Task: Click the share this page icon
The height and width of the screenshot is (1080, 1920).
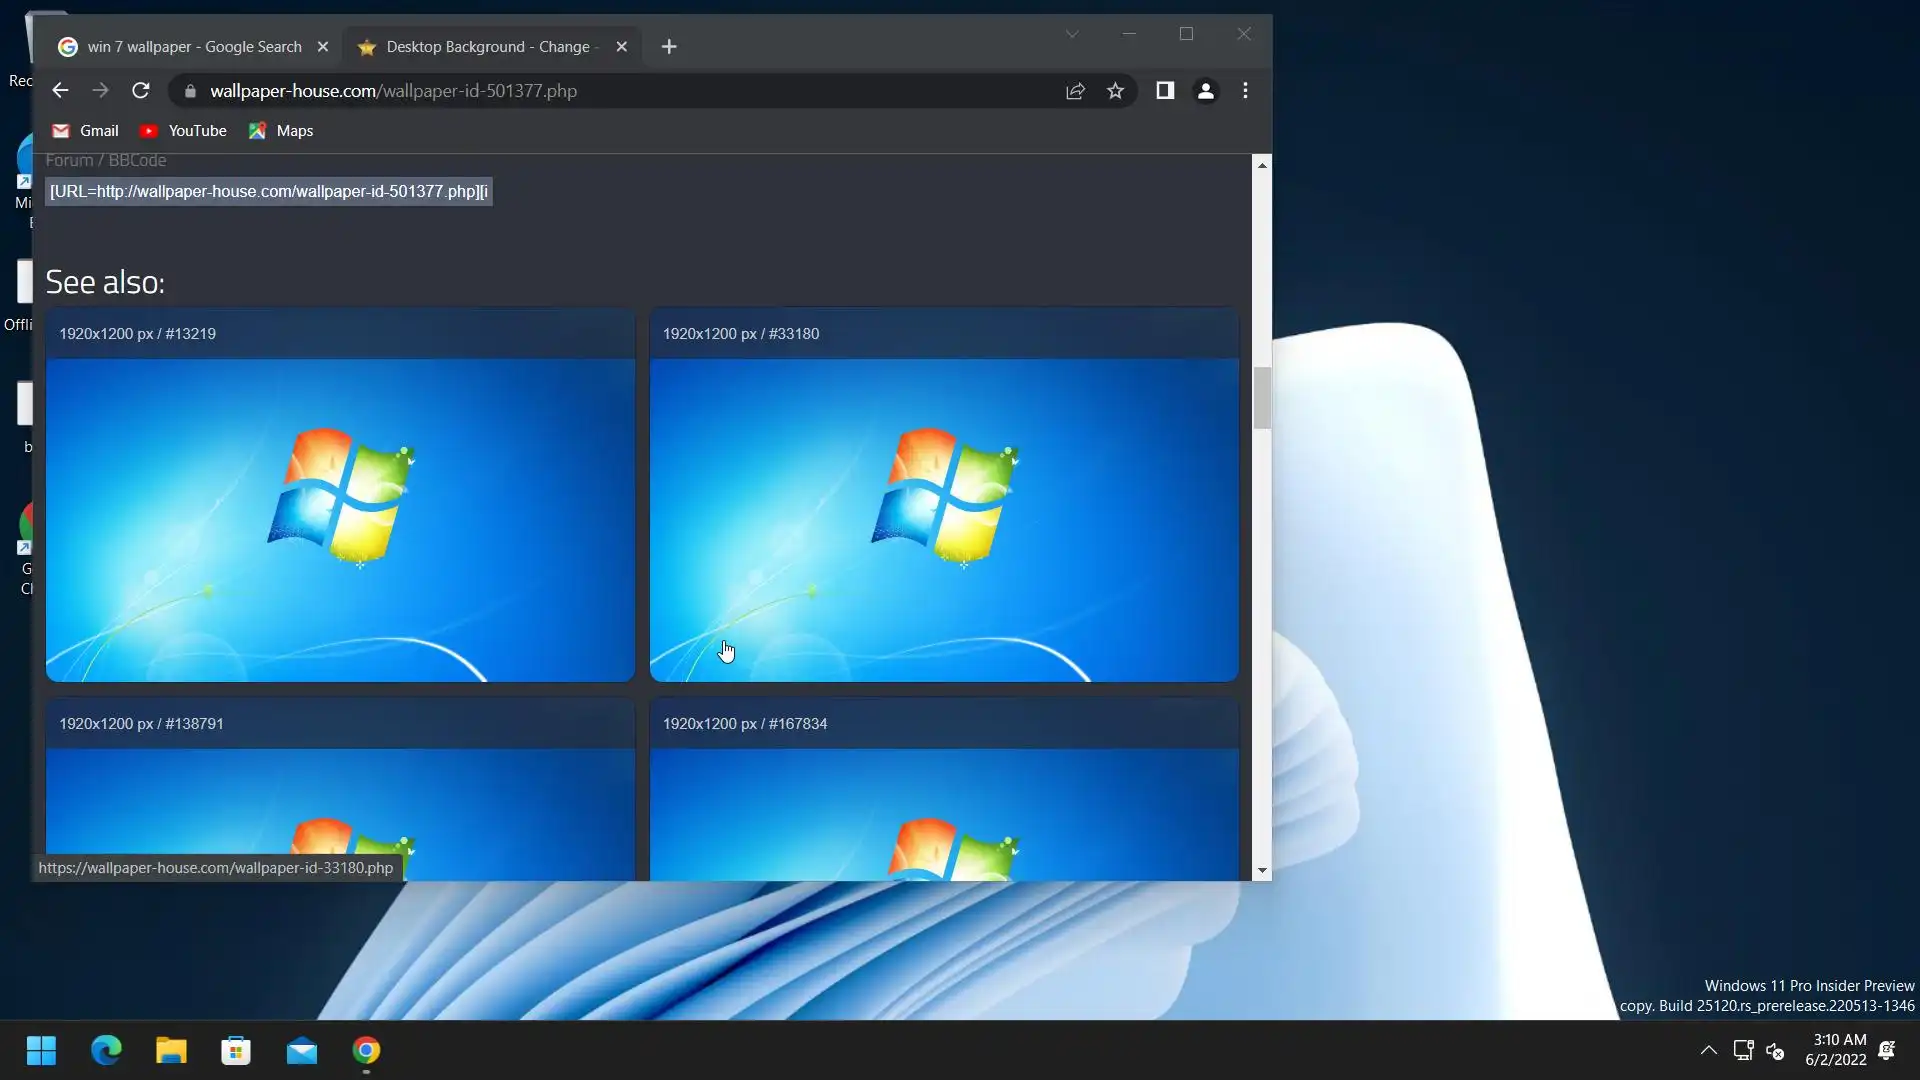Action: [1075, 91]
